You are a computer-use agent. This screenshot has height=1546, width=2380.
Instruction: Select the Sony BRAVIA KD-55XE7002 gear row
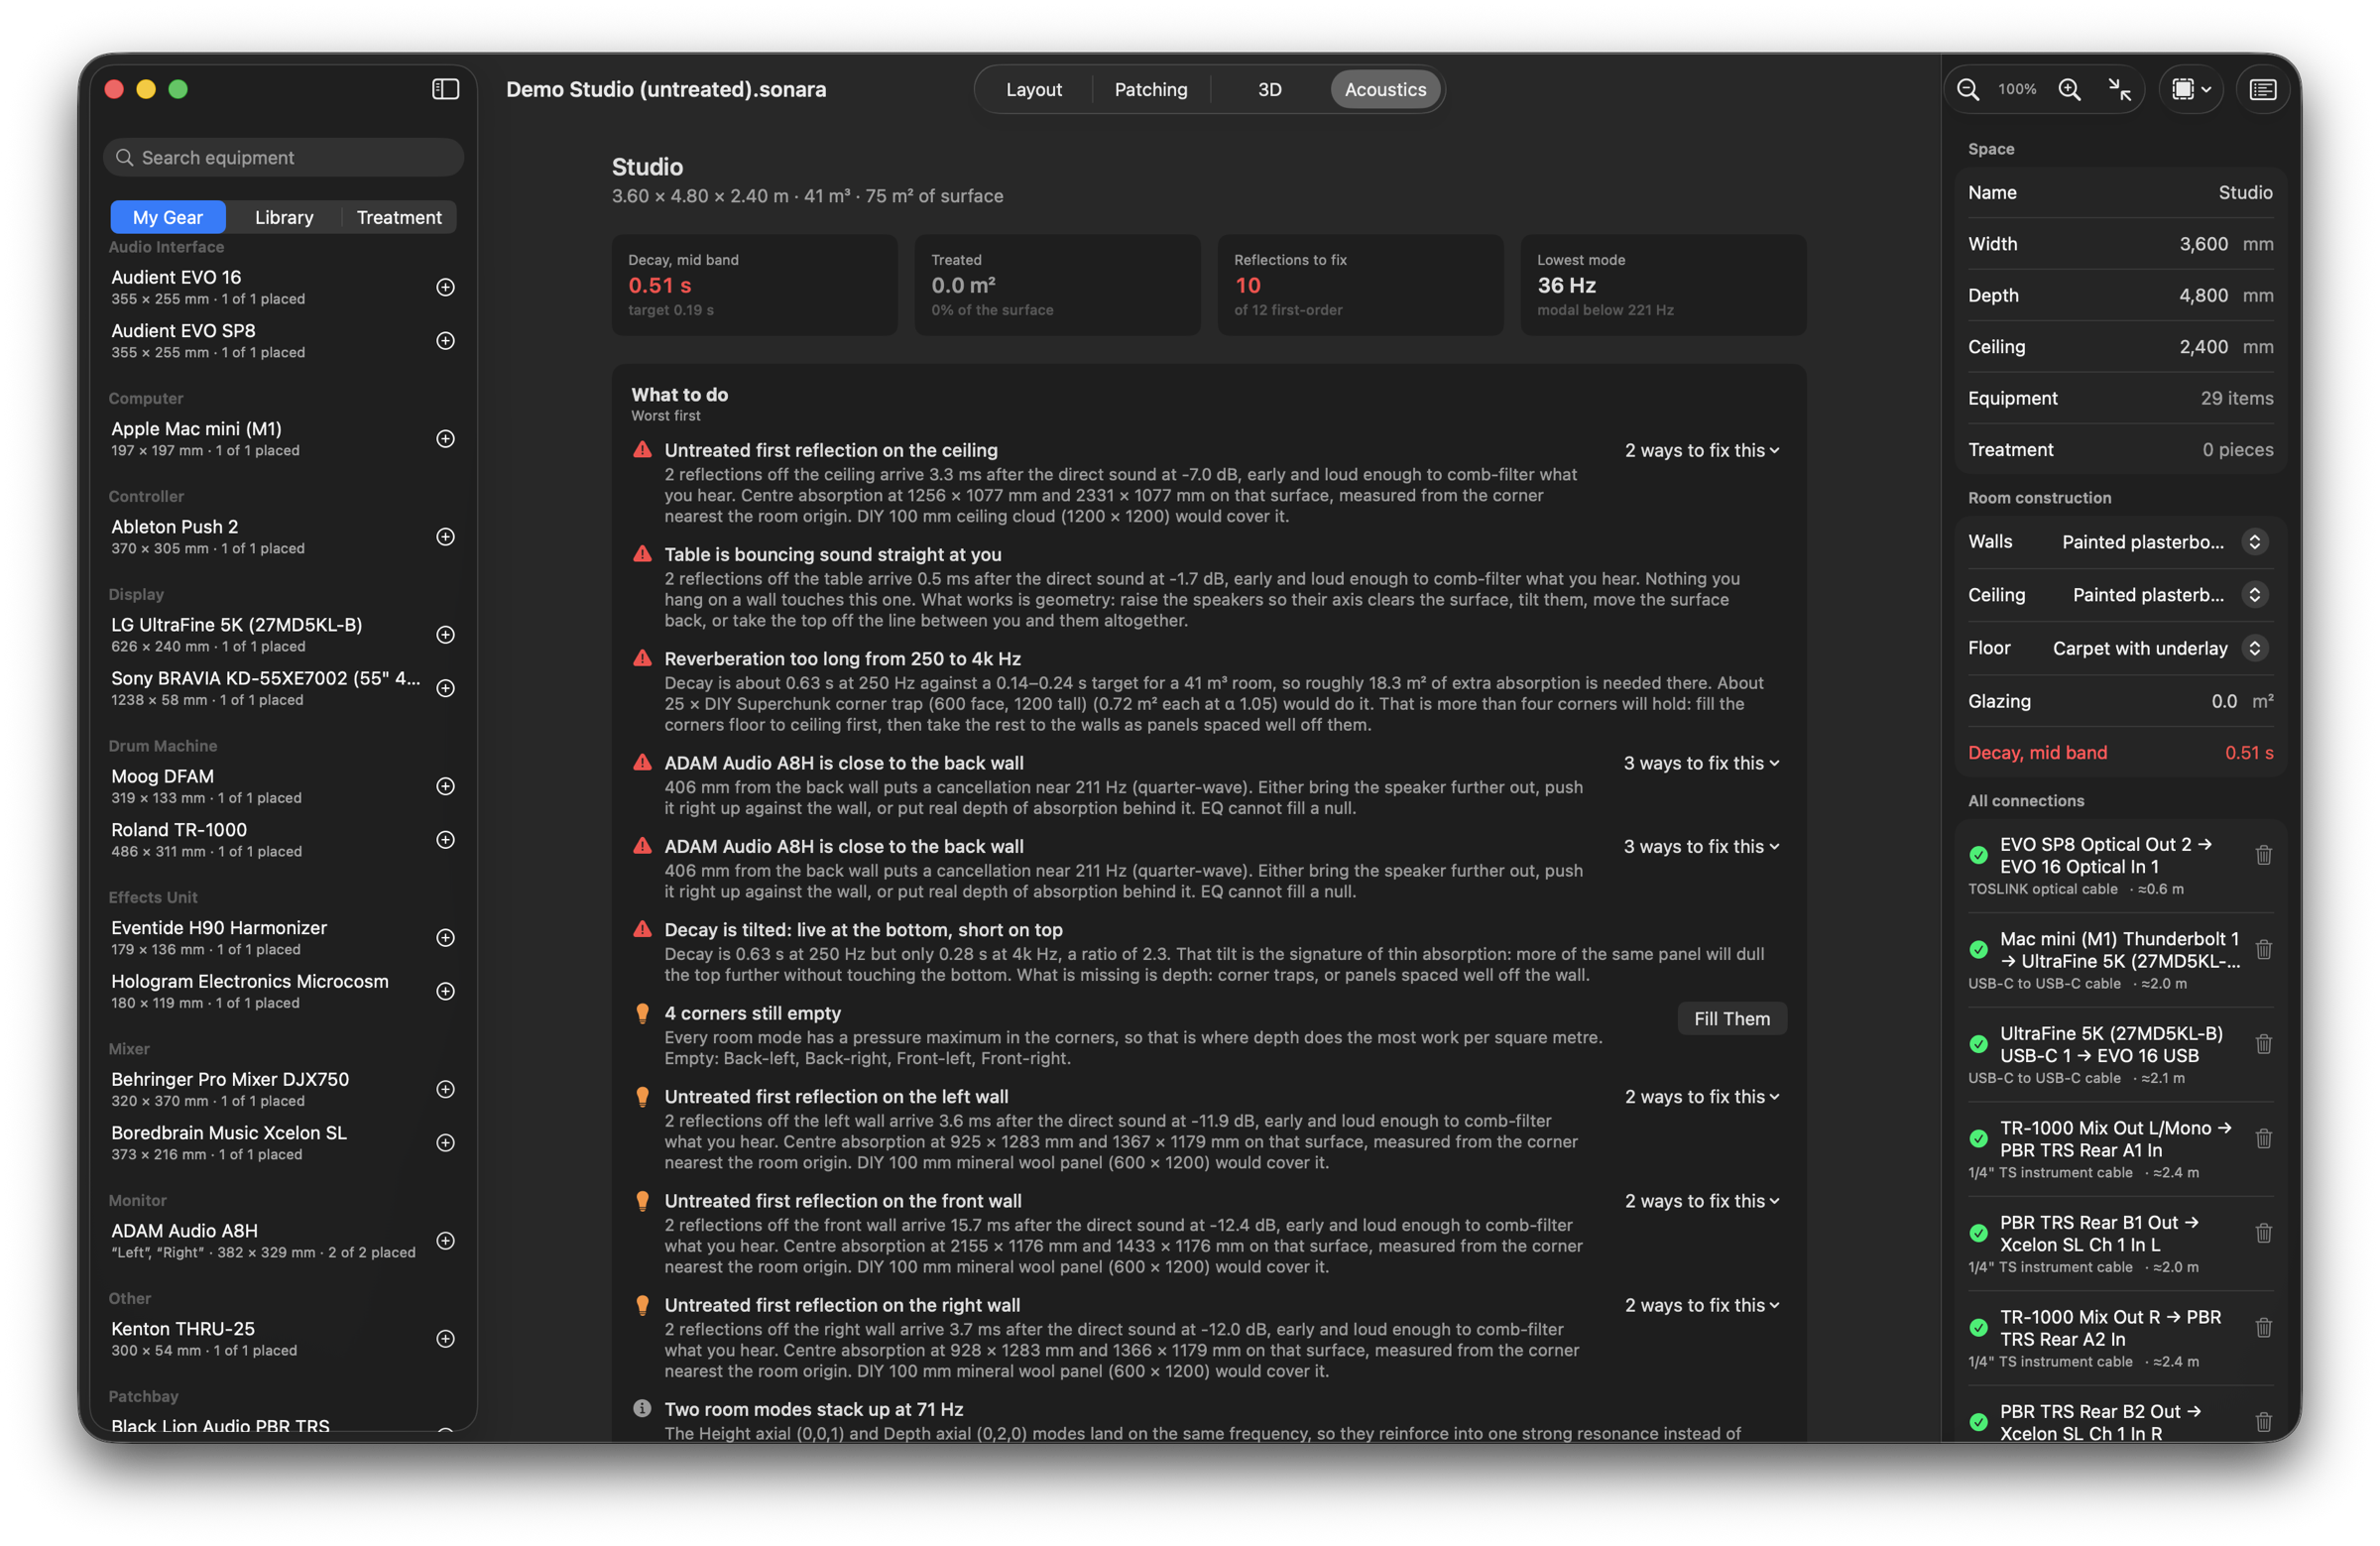point(284,687)
